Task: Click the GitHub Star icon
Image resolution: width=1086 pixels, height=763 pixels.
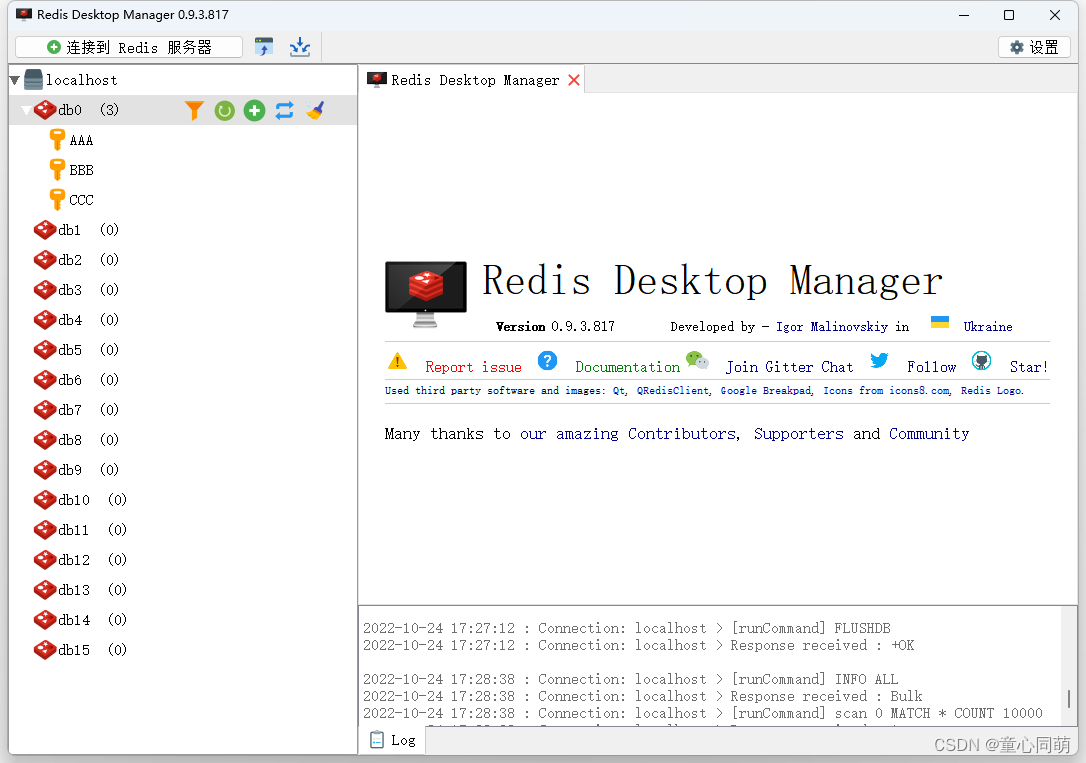Action: click(981, 360)
